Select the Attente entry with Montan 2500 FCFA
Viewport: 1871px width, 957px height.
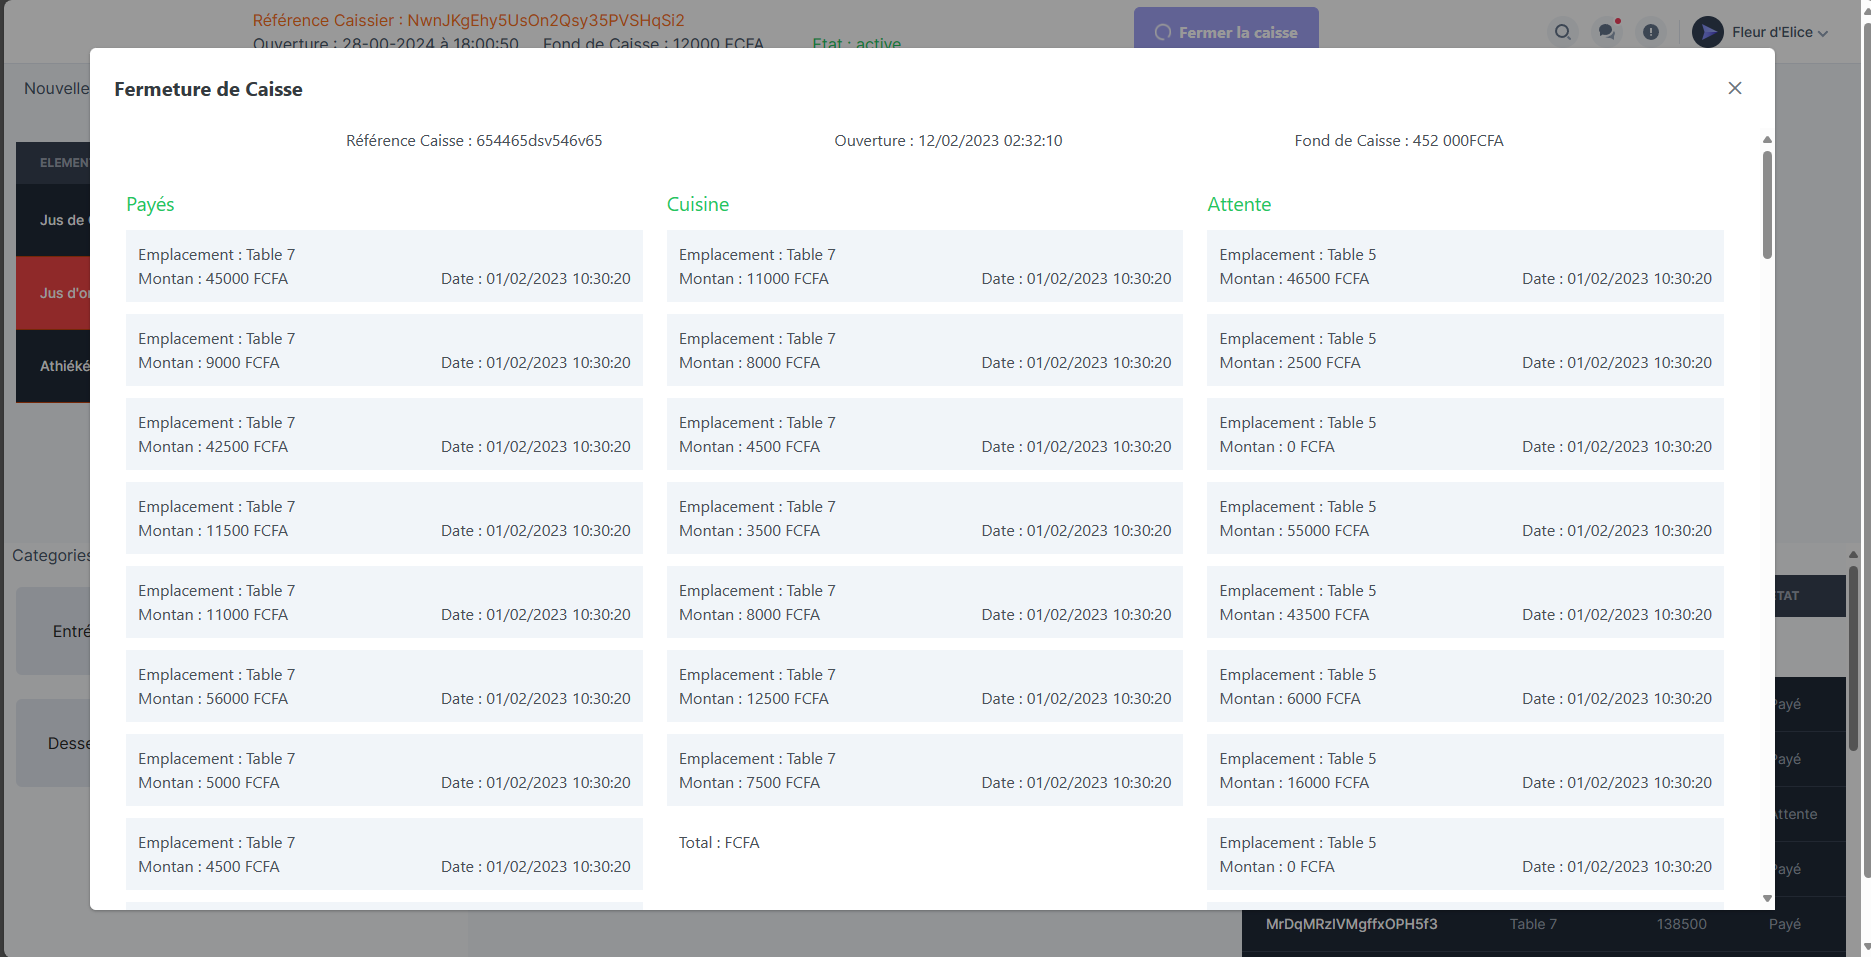click(1465, 350)
